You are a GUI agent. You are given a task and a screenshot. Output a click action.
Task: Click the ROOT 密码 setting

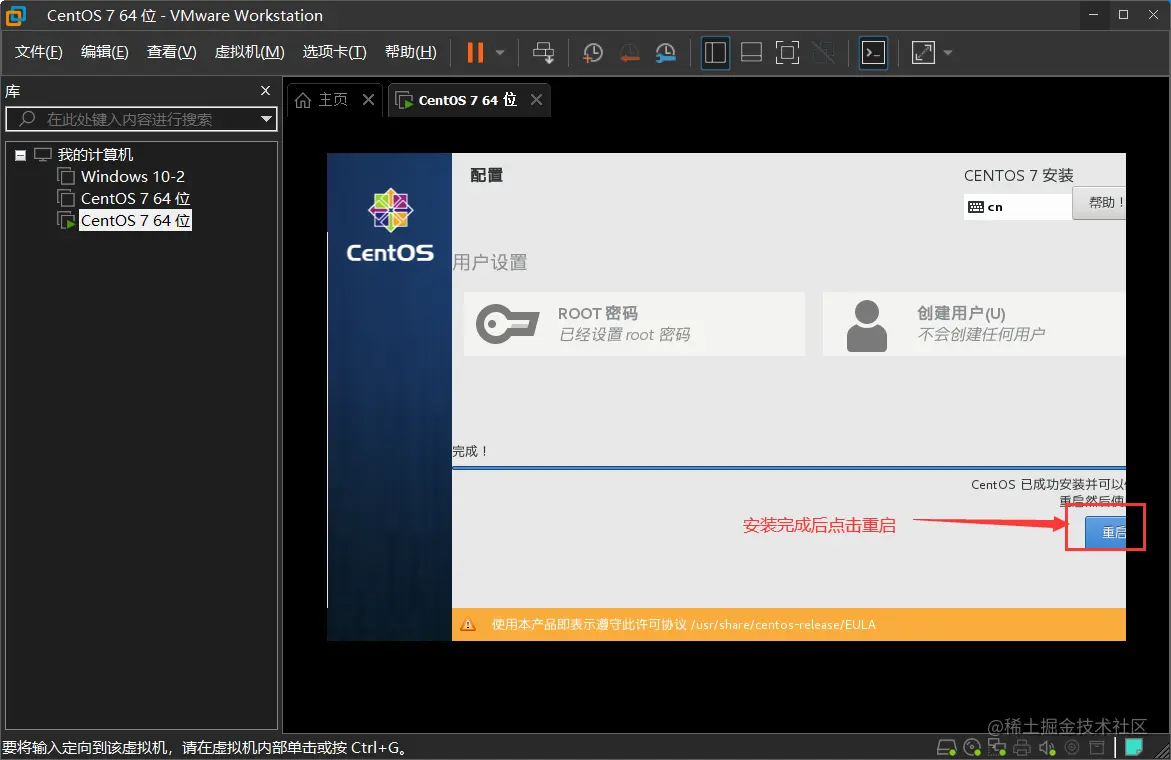click(634, 323)
